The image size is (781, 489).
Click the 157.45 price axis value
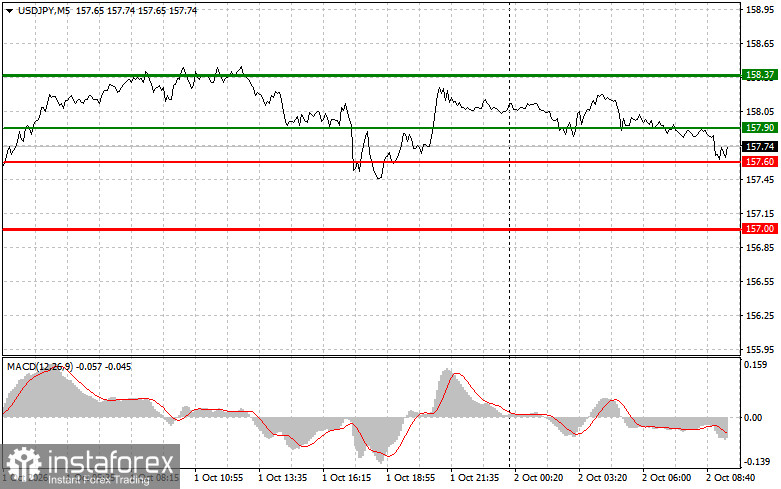tap(760, 179)
